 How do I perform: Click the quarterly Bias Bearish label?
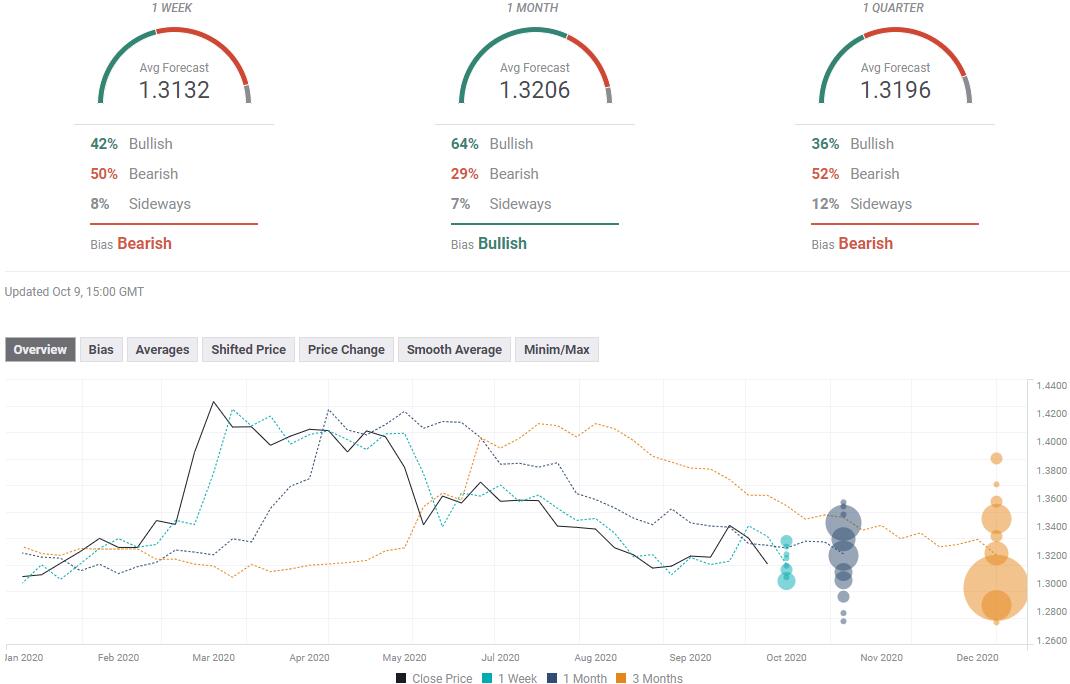tap(852, 244)
